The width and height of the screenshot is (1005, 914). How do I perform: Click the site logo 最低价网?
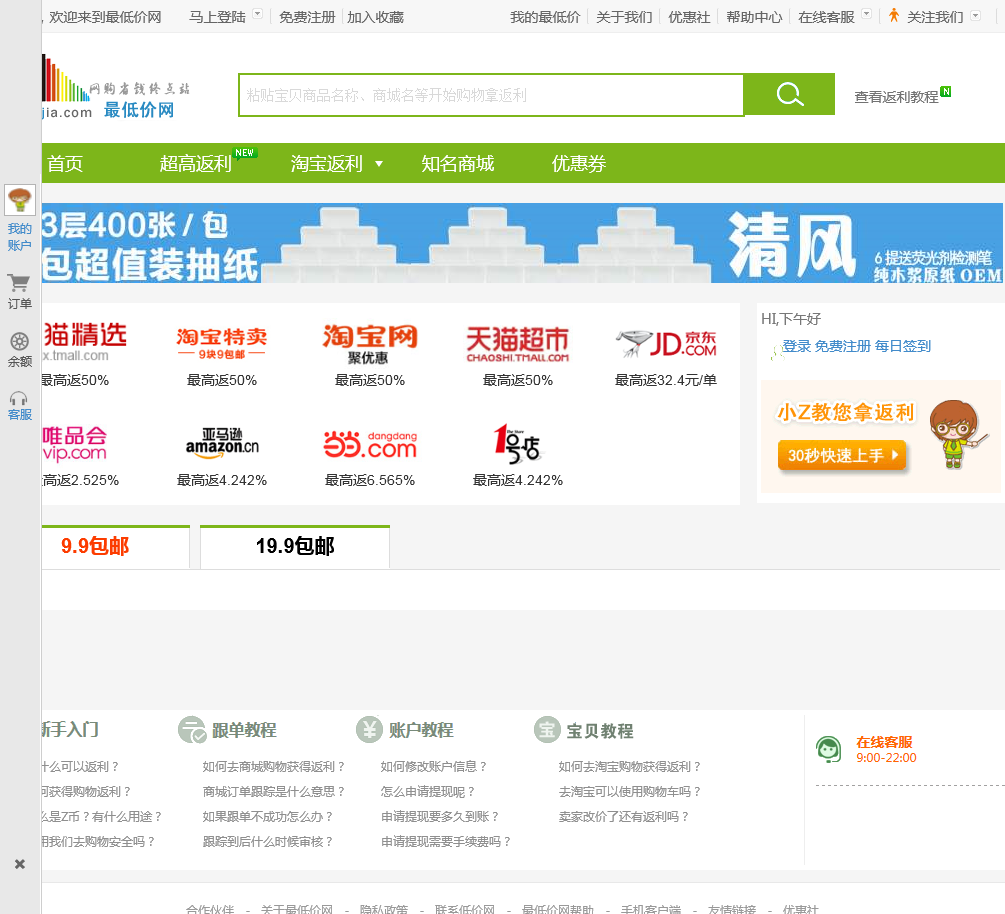coord(115,88)
